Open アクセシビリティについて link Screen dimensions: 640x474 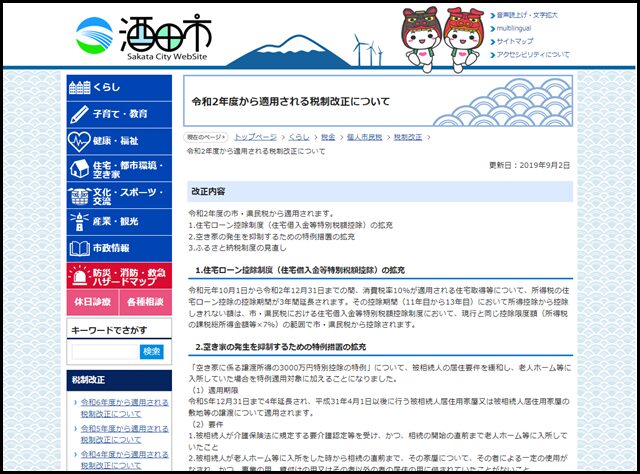(x=533, y=55)
